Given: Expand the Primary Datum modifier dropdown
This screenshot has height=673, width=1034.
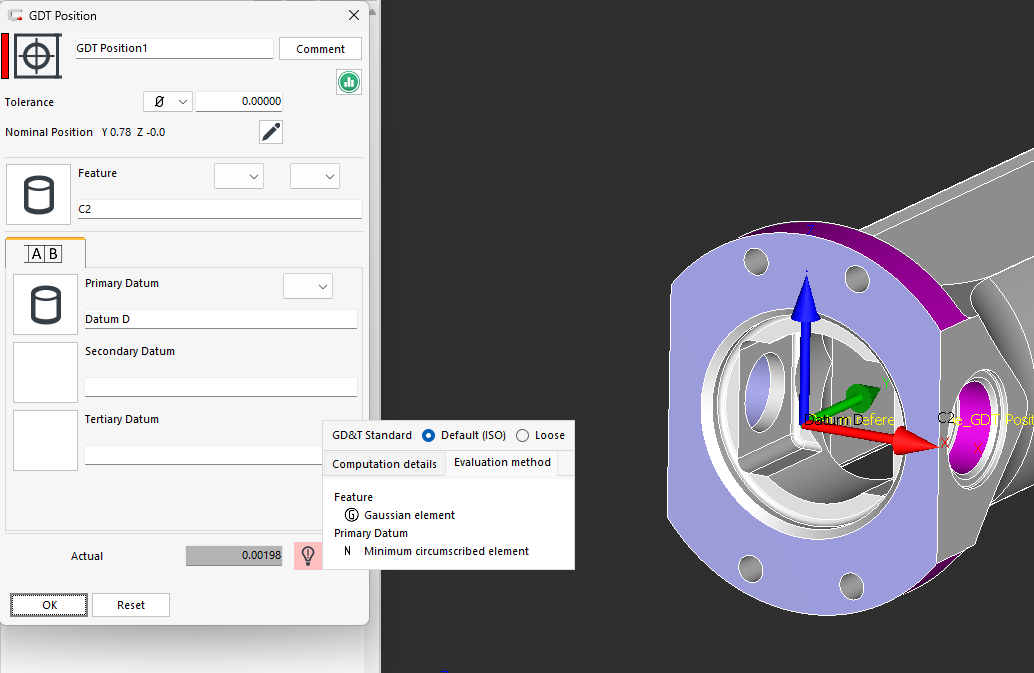Looking at the screenshot, I should pos(308,286).
